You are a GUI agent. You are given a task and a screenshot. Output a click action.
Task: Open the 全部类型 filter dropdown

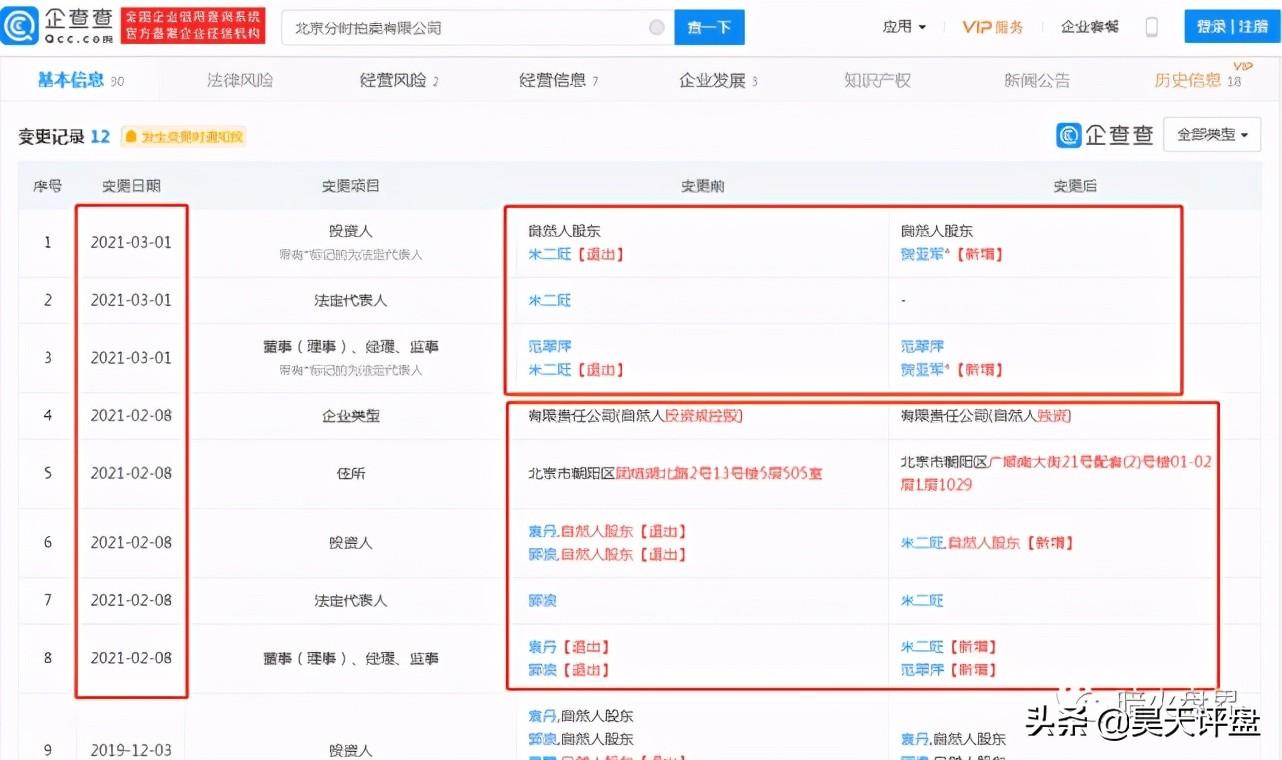1212,135
